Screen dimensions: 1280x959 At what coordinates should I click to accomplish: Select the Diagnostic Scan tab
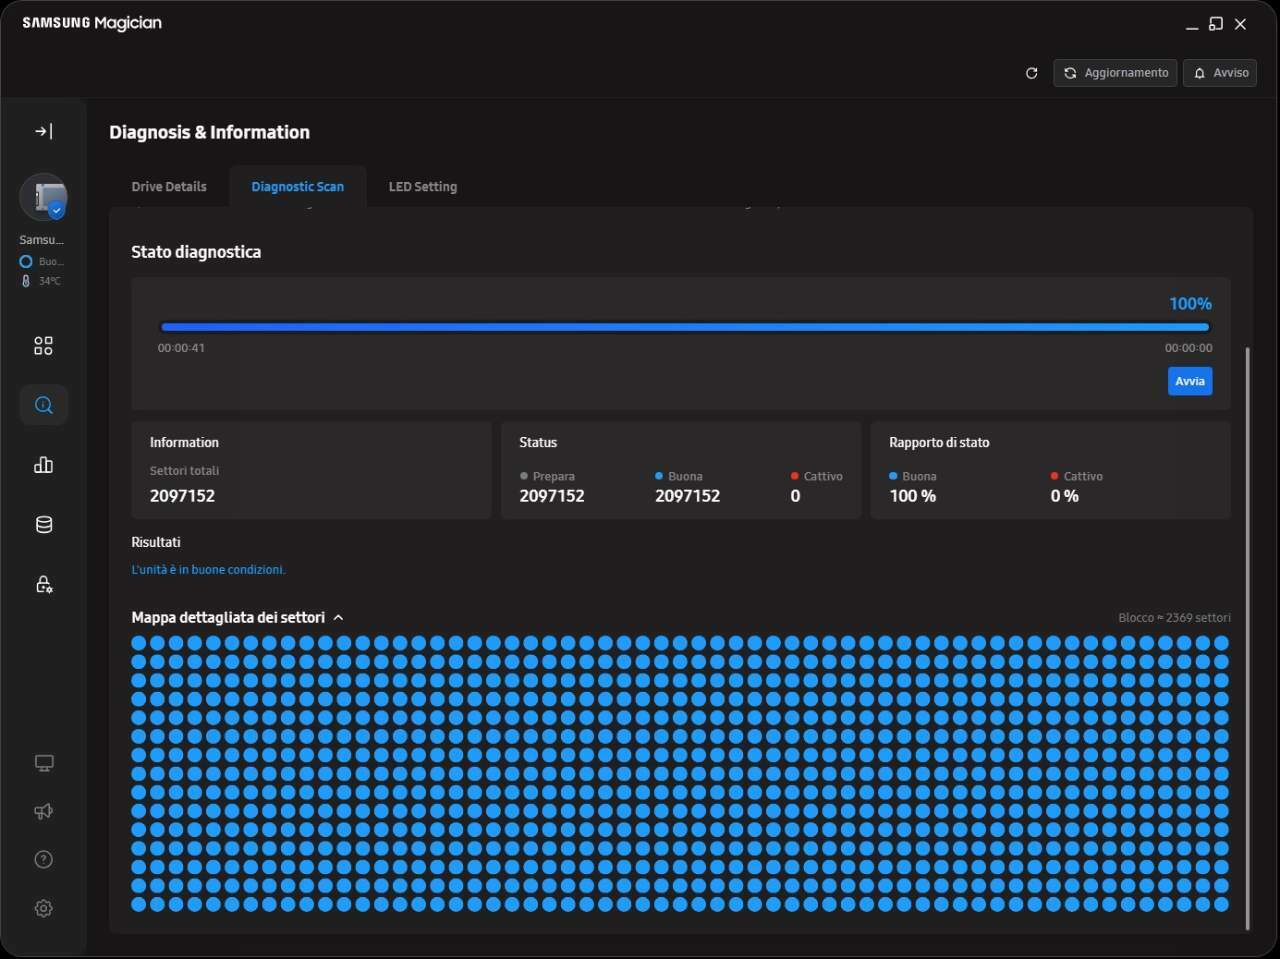[x=297, y=187]
